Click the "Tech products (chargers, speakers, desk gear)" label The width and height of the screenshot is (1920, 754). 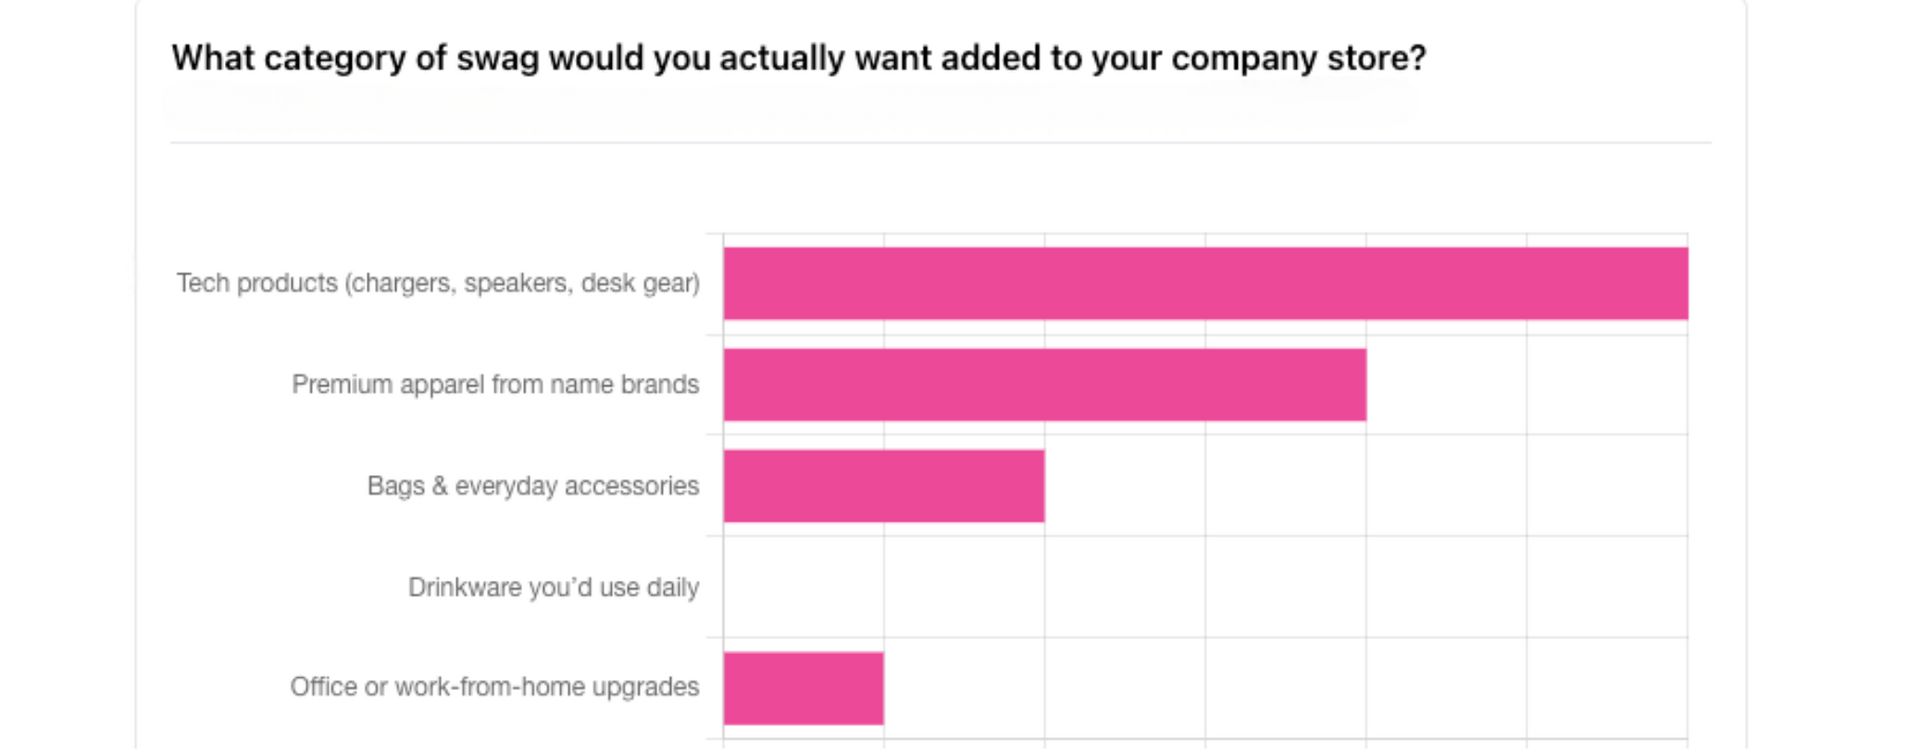coord(438,284)
